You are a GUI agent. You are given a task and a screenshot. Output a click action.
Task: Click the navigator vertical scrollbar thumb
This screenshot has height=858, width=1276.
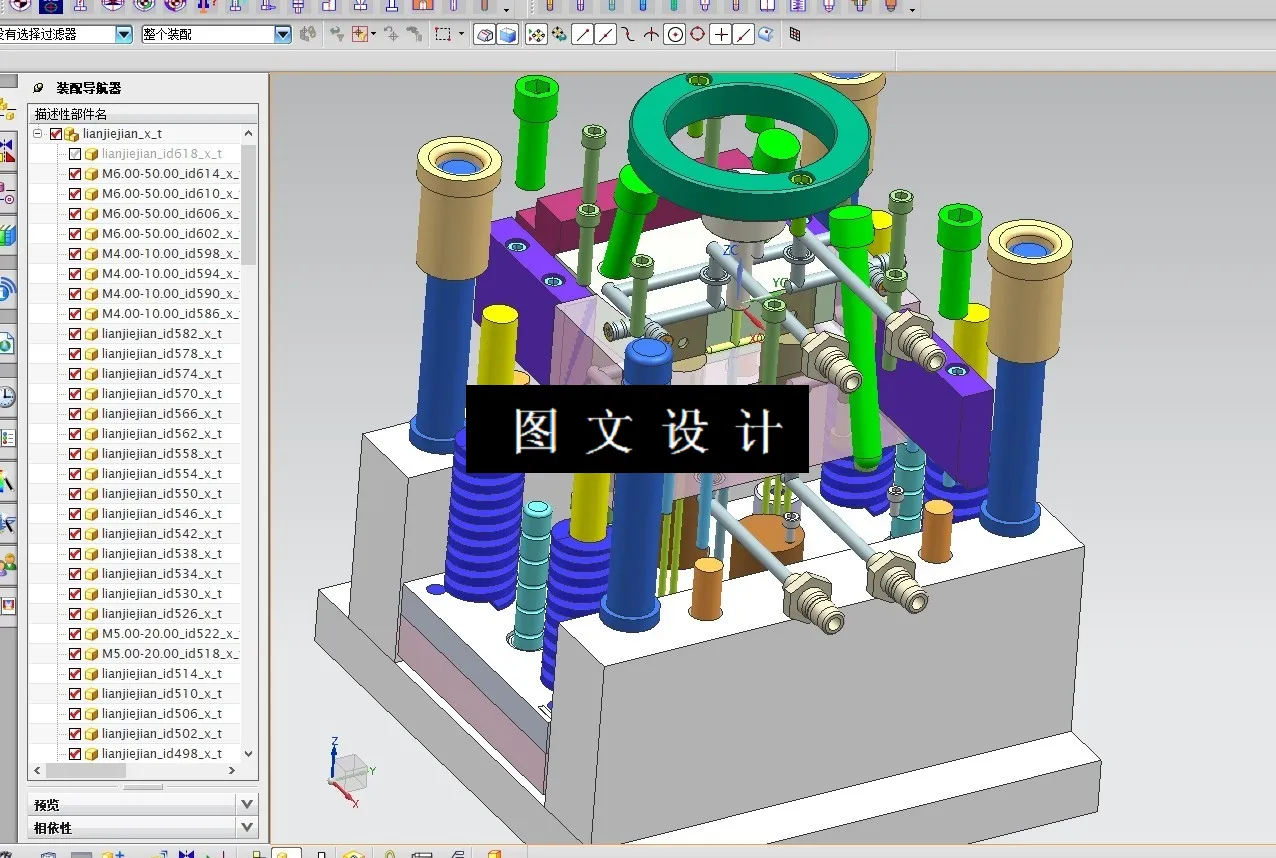point(249,205)
